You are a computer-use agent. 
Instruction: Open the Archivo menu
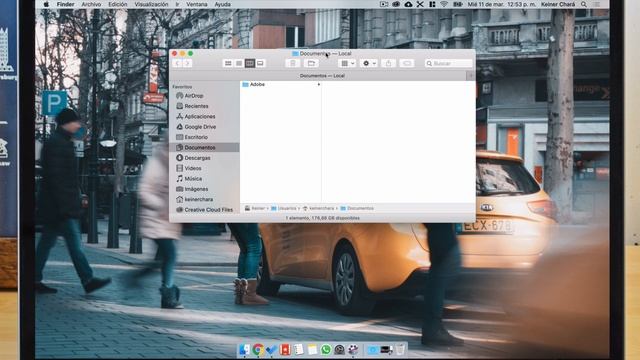(x=91, y=4)
